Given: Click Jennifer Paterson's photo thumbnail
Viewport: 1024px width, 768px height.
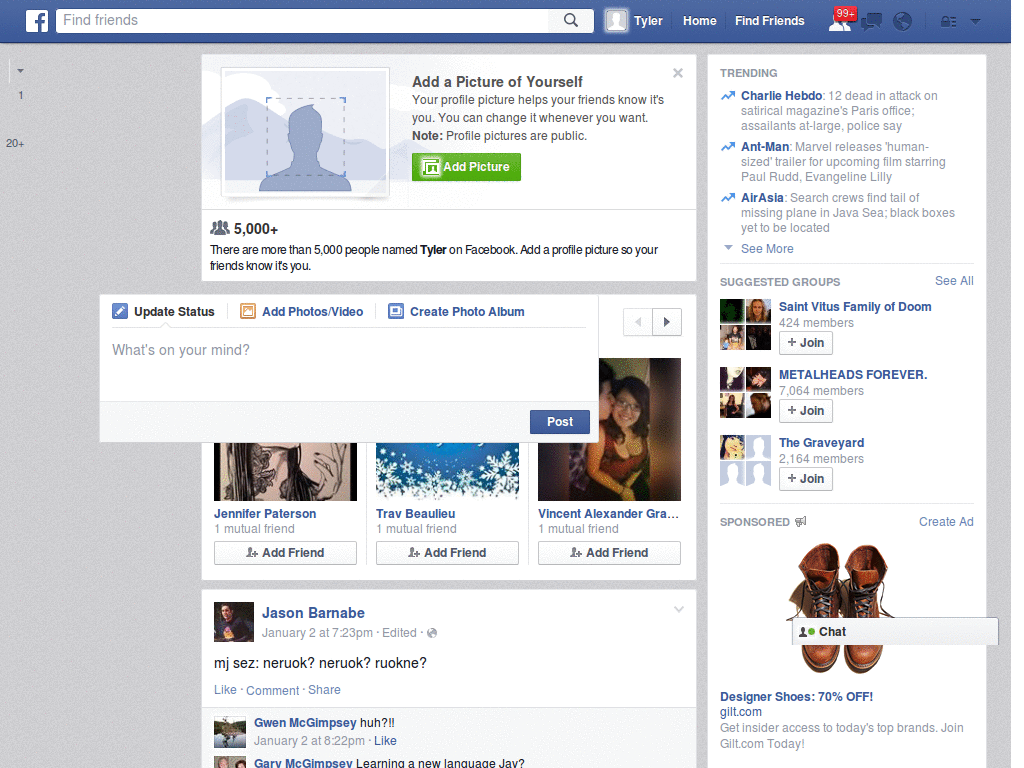Looking at the screenshot, I should point(285,472).
